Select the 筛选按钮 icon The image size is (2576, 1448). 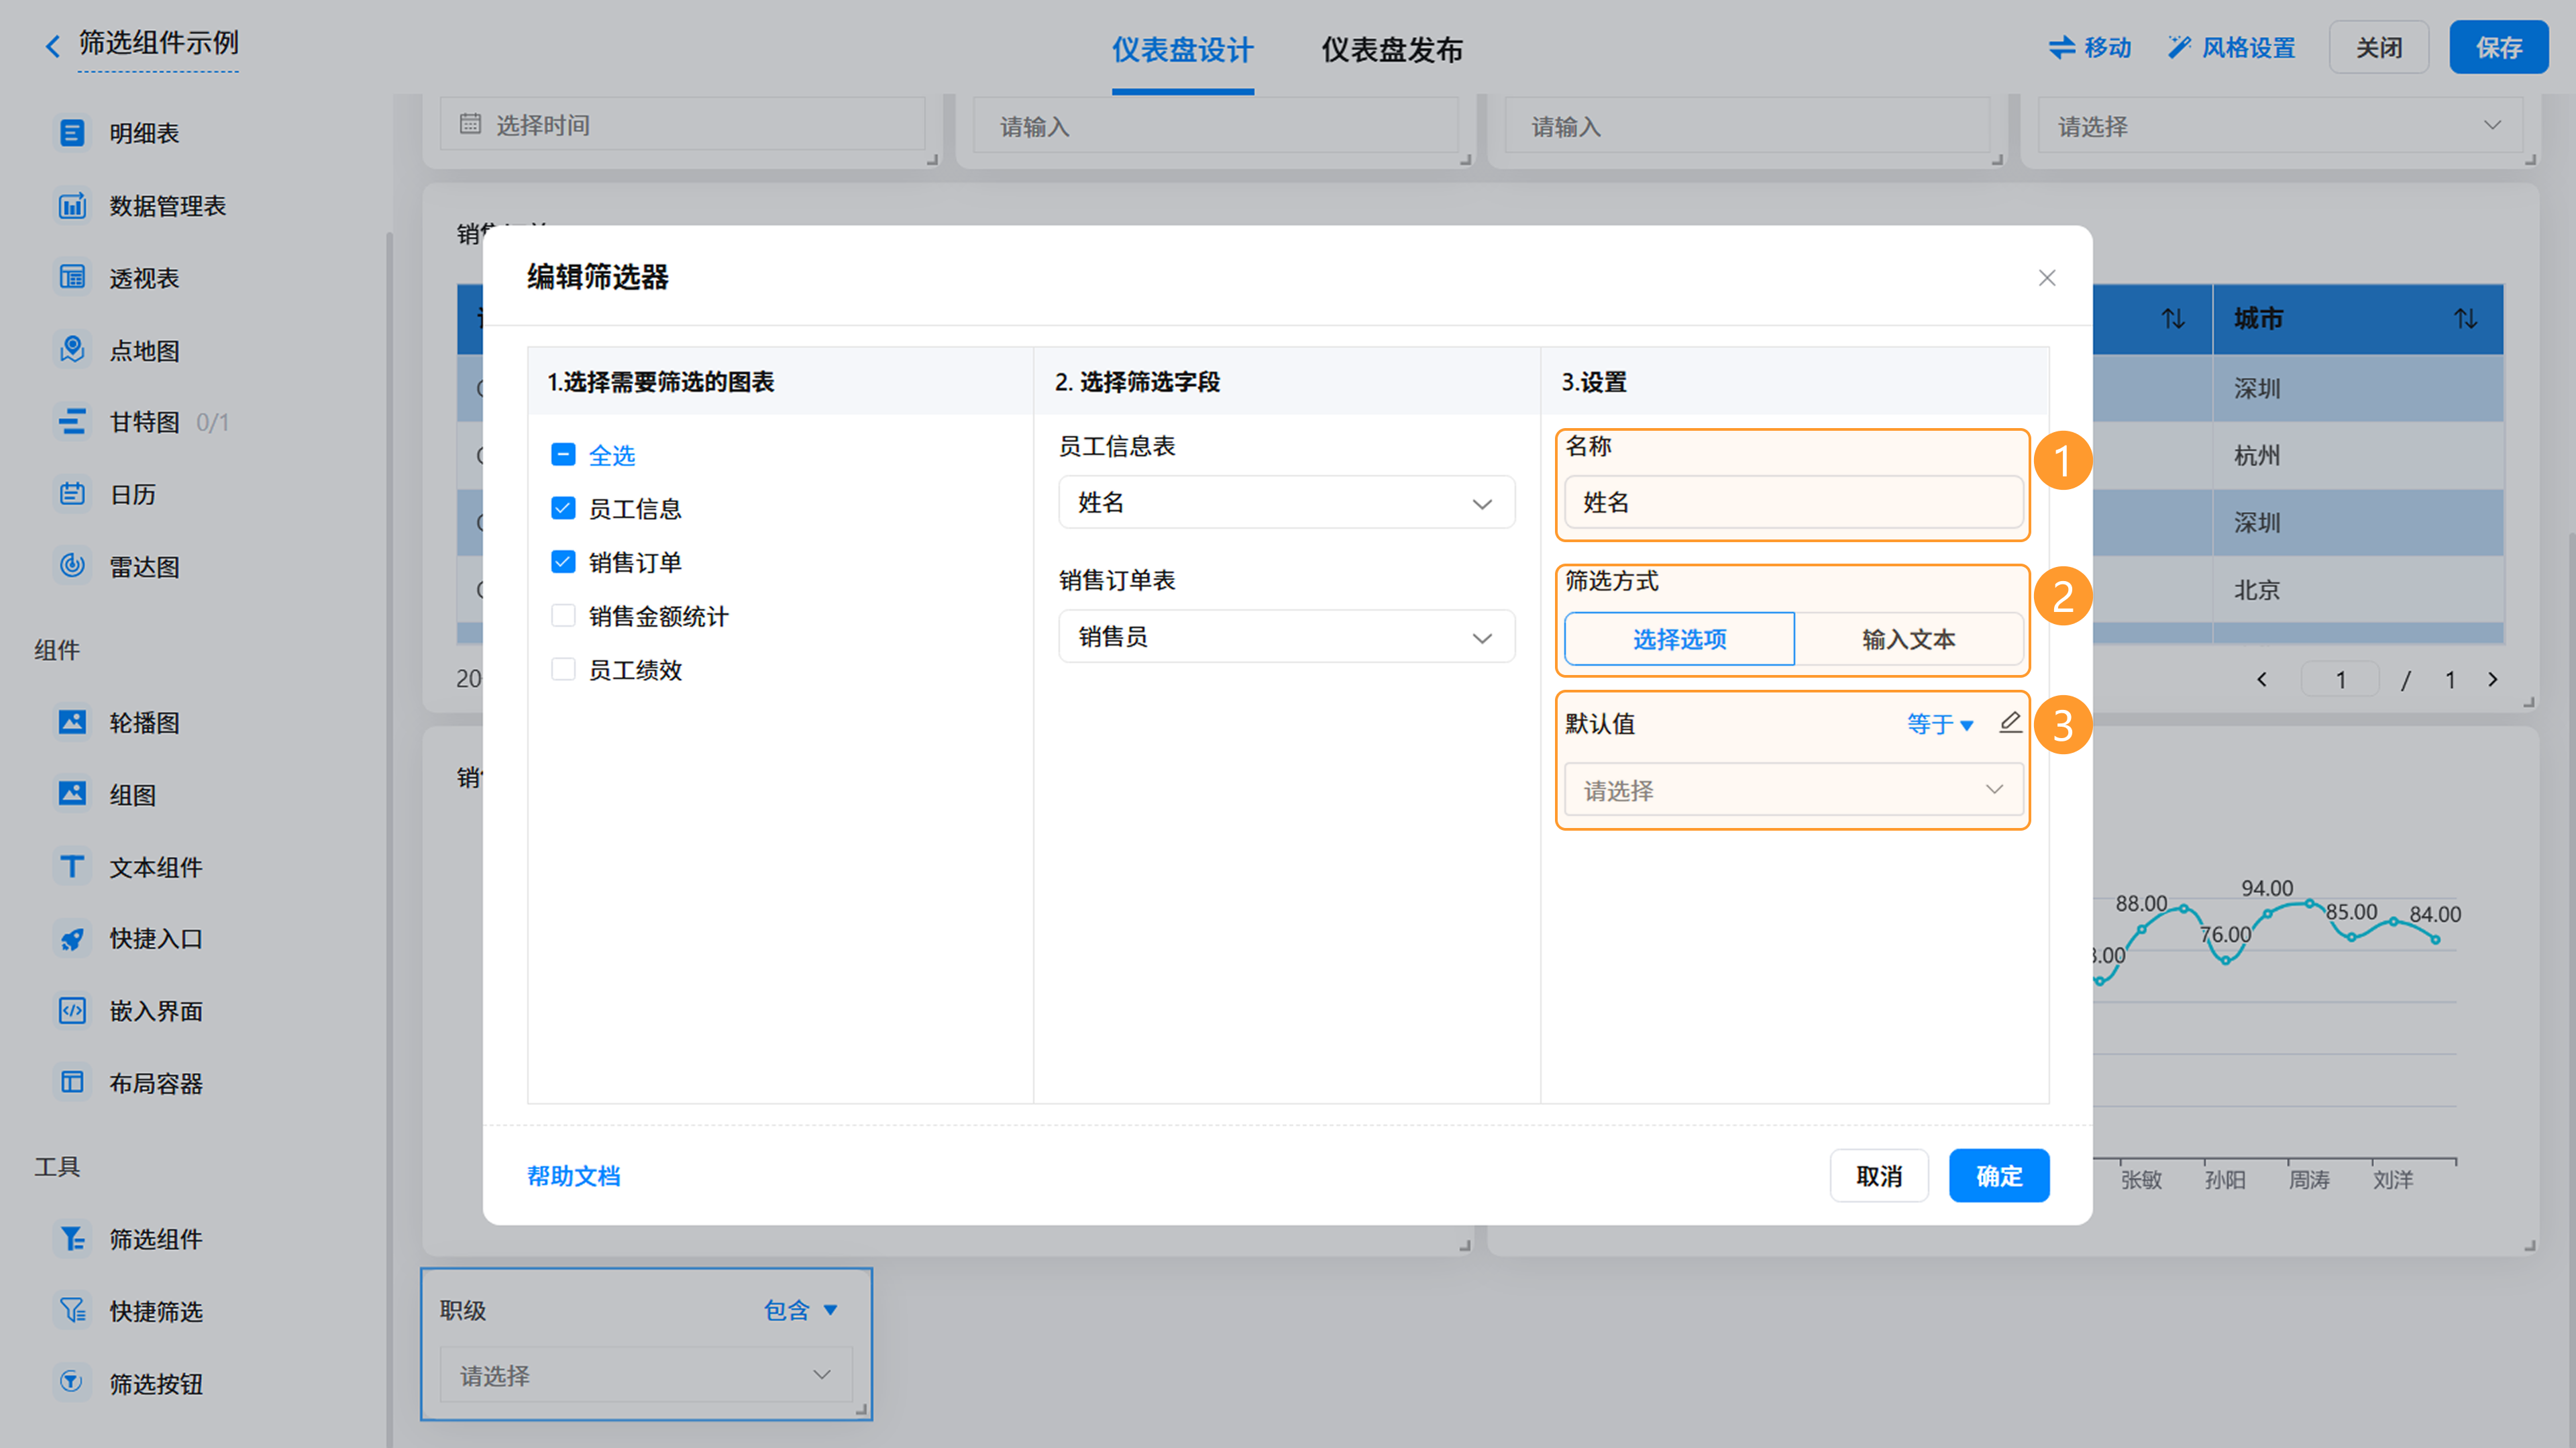point(72,1383)
